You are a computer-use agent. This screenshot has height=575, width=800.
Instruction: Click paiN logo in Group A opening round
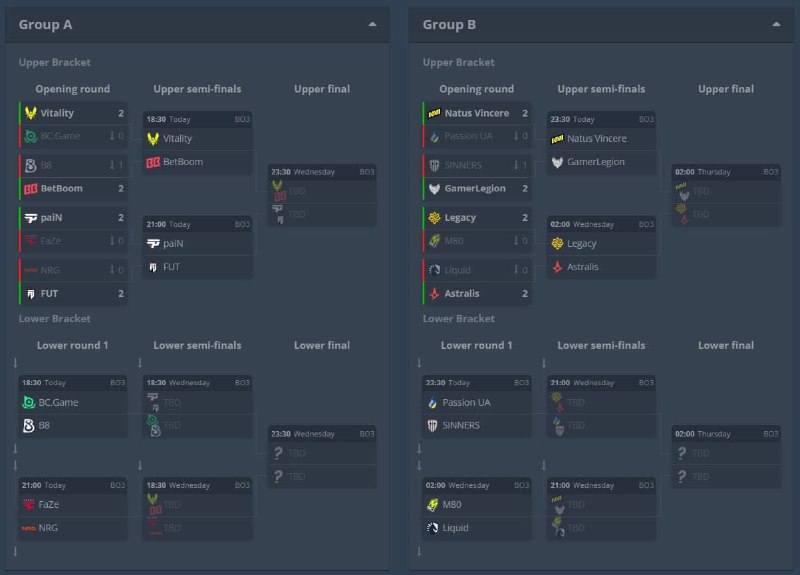pos(31,218)
